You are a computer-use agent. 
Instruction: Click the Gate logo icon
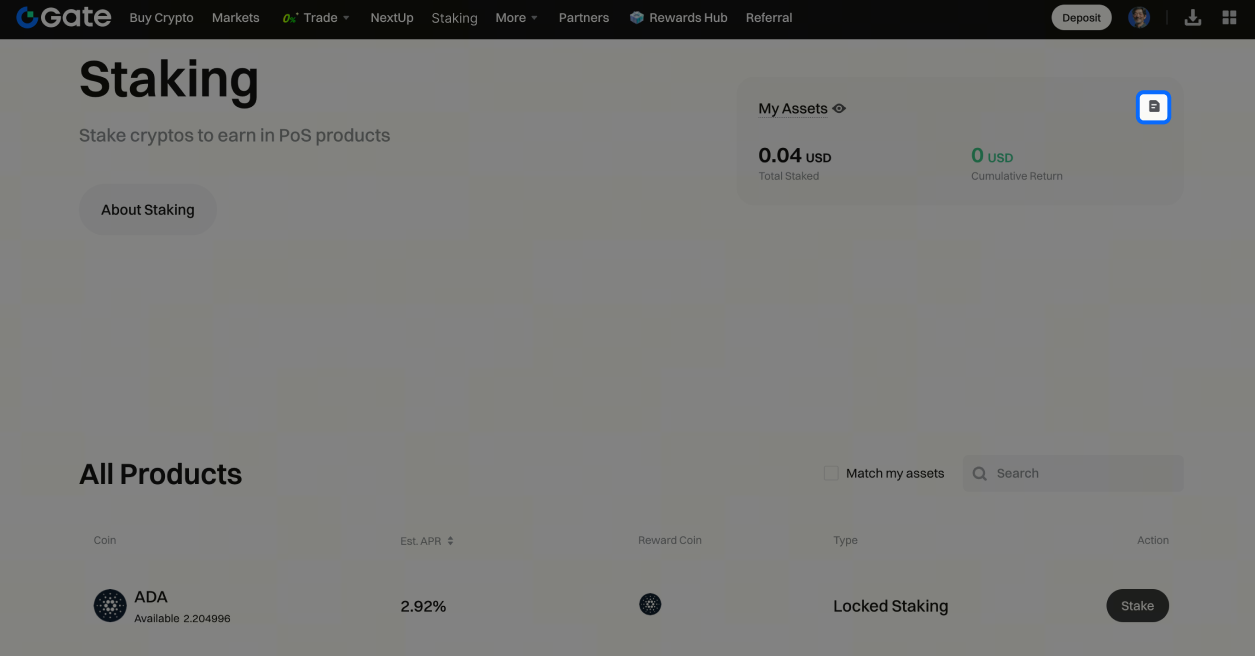[27, 17]
